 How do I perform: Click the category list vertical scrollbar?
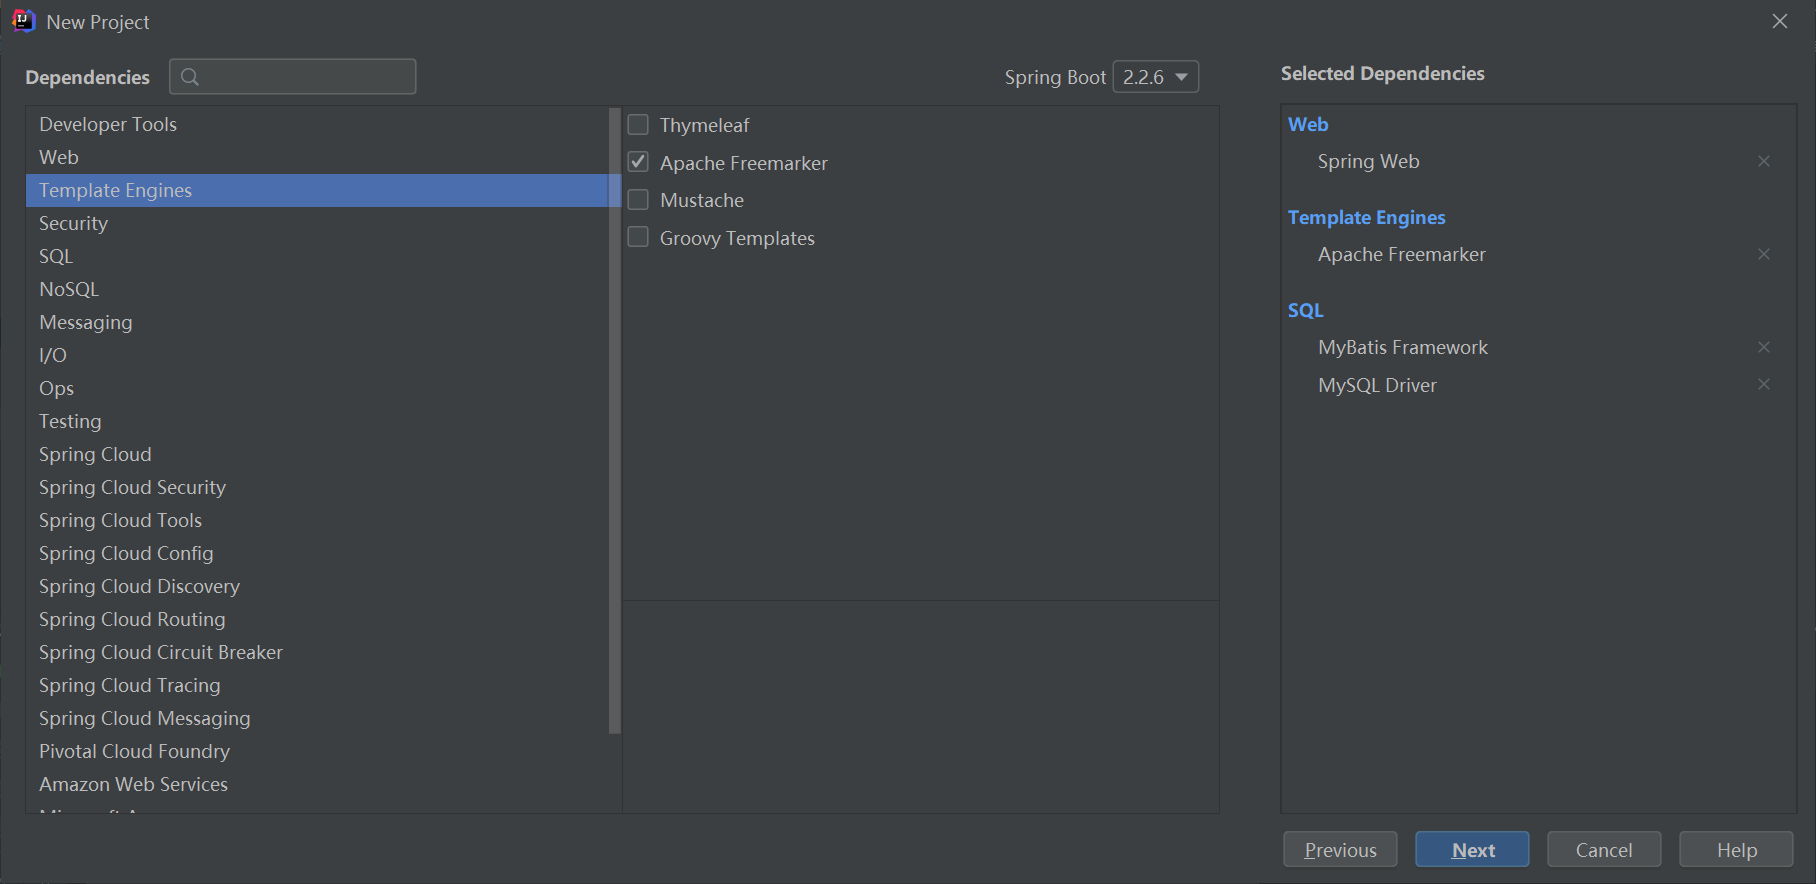[615, 421]
